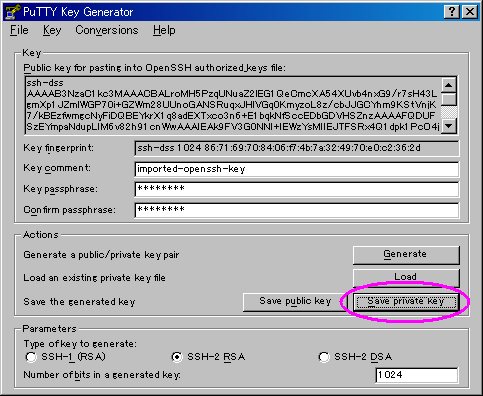Click "Number of bits in a generated key:" label

102,375
